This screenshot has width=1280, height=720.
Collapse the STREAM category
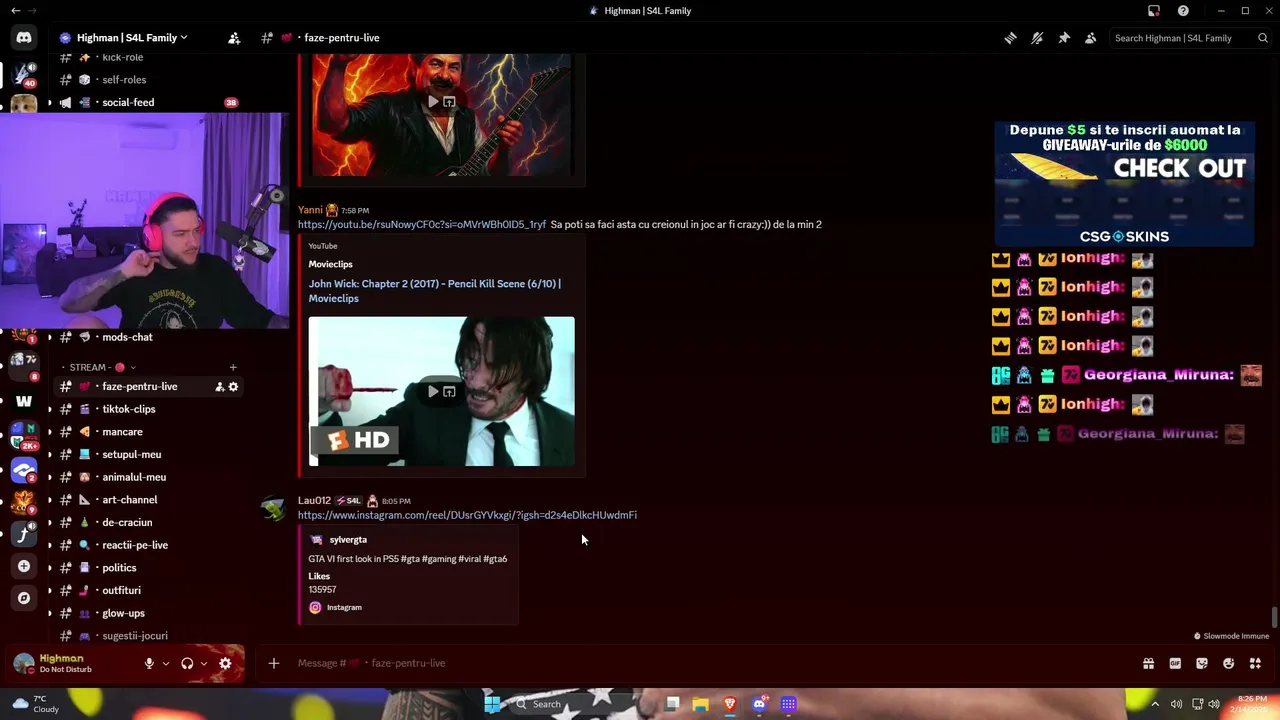100,367
